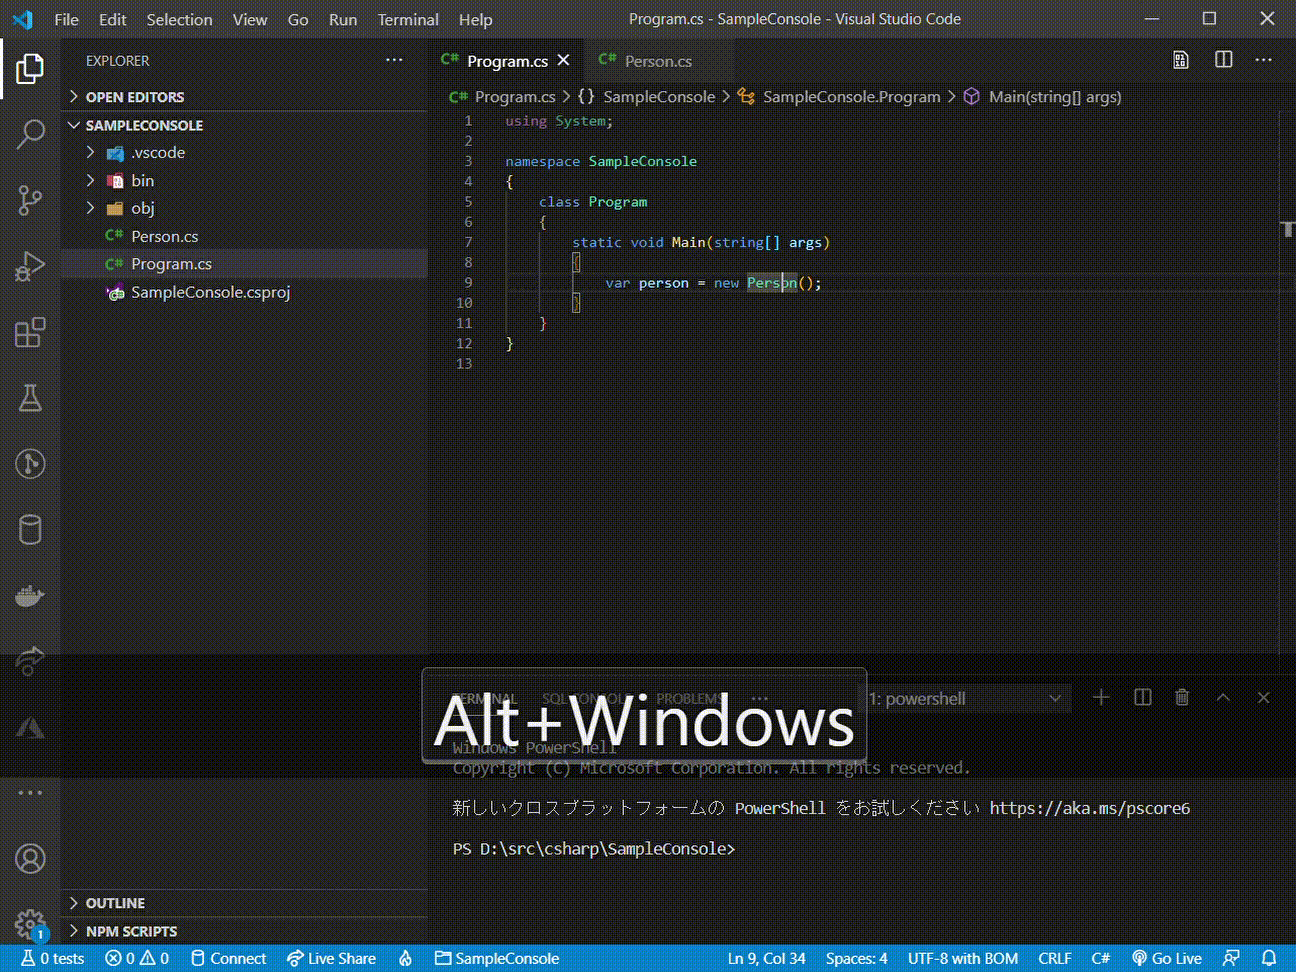
Task: Open the Extensions view
Action: (30, 332)
